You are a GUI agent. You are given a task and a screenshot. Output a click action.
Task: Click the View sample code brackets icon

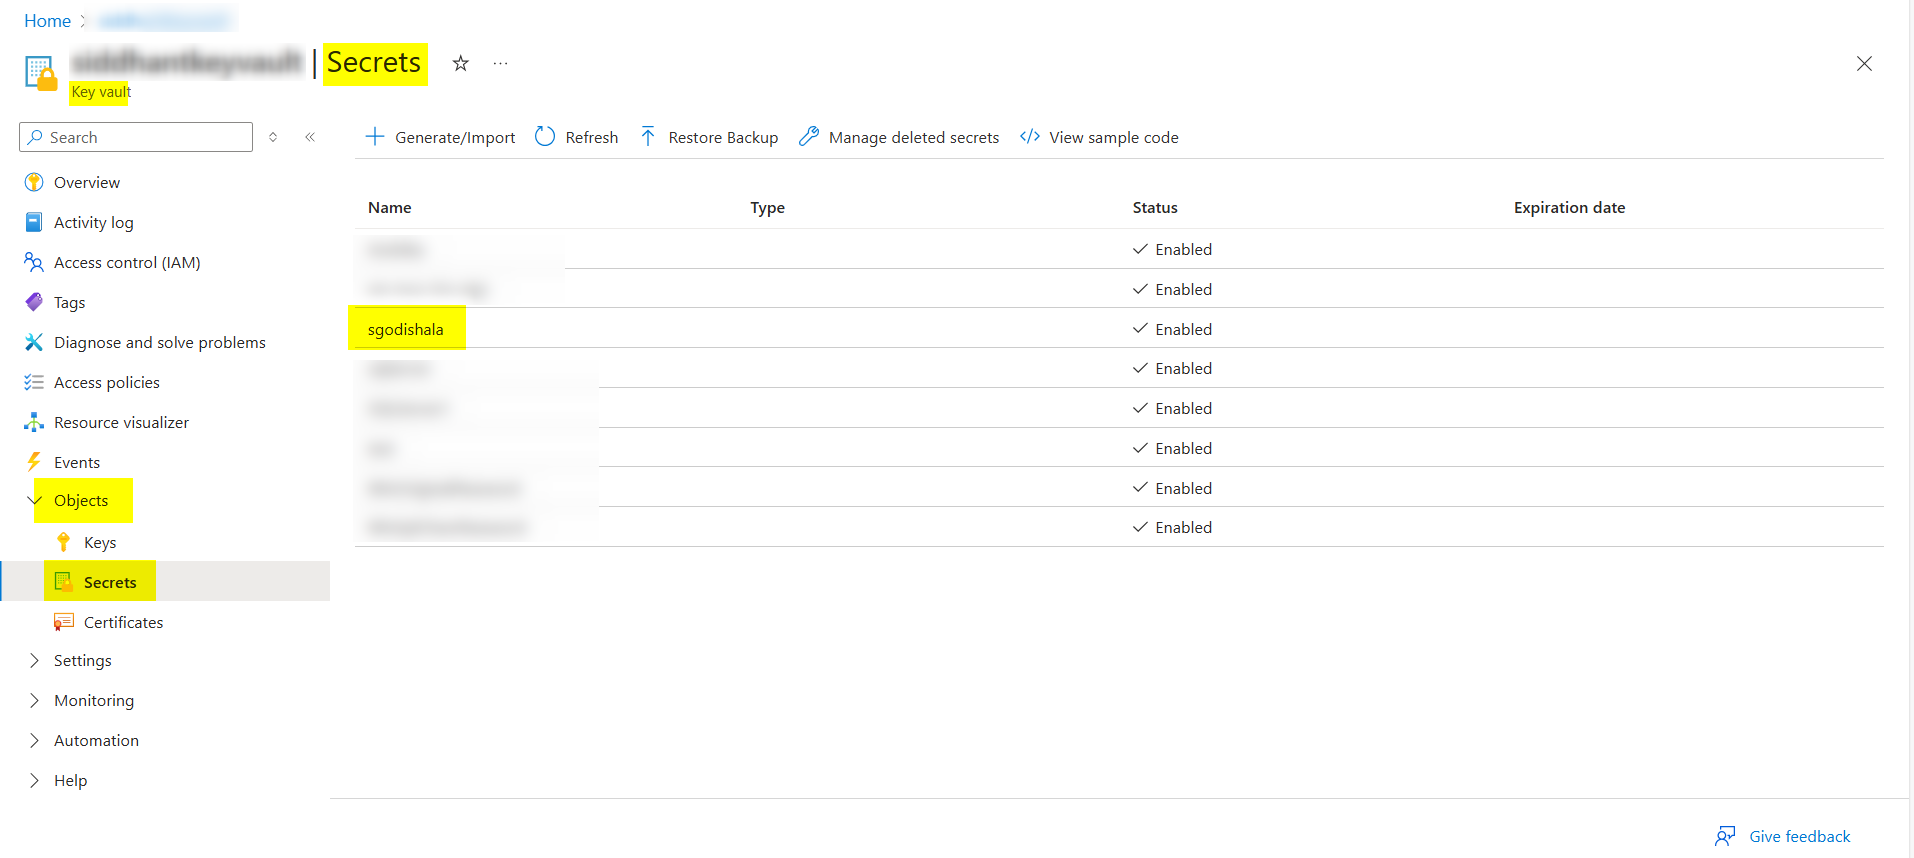coord(1030,137)
